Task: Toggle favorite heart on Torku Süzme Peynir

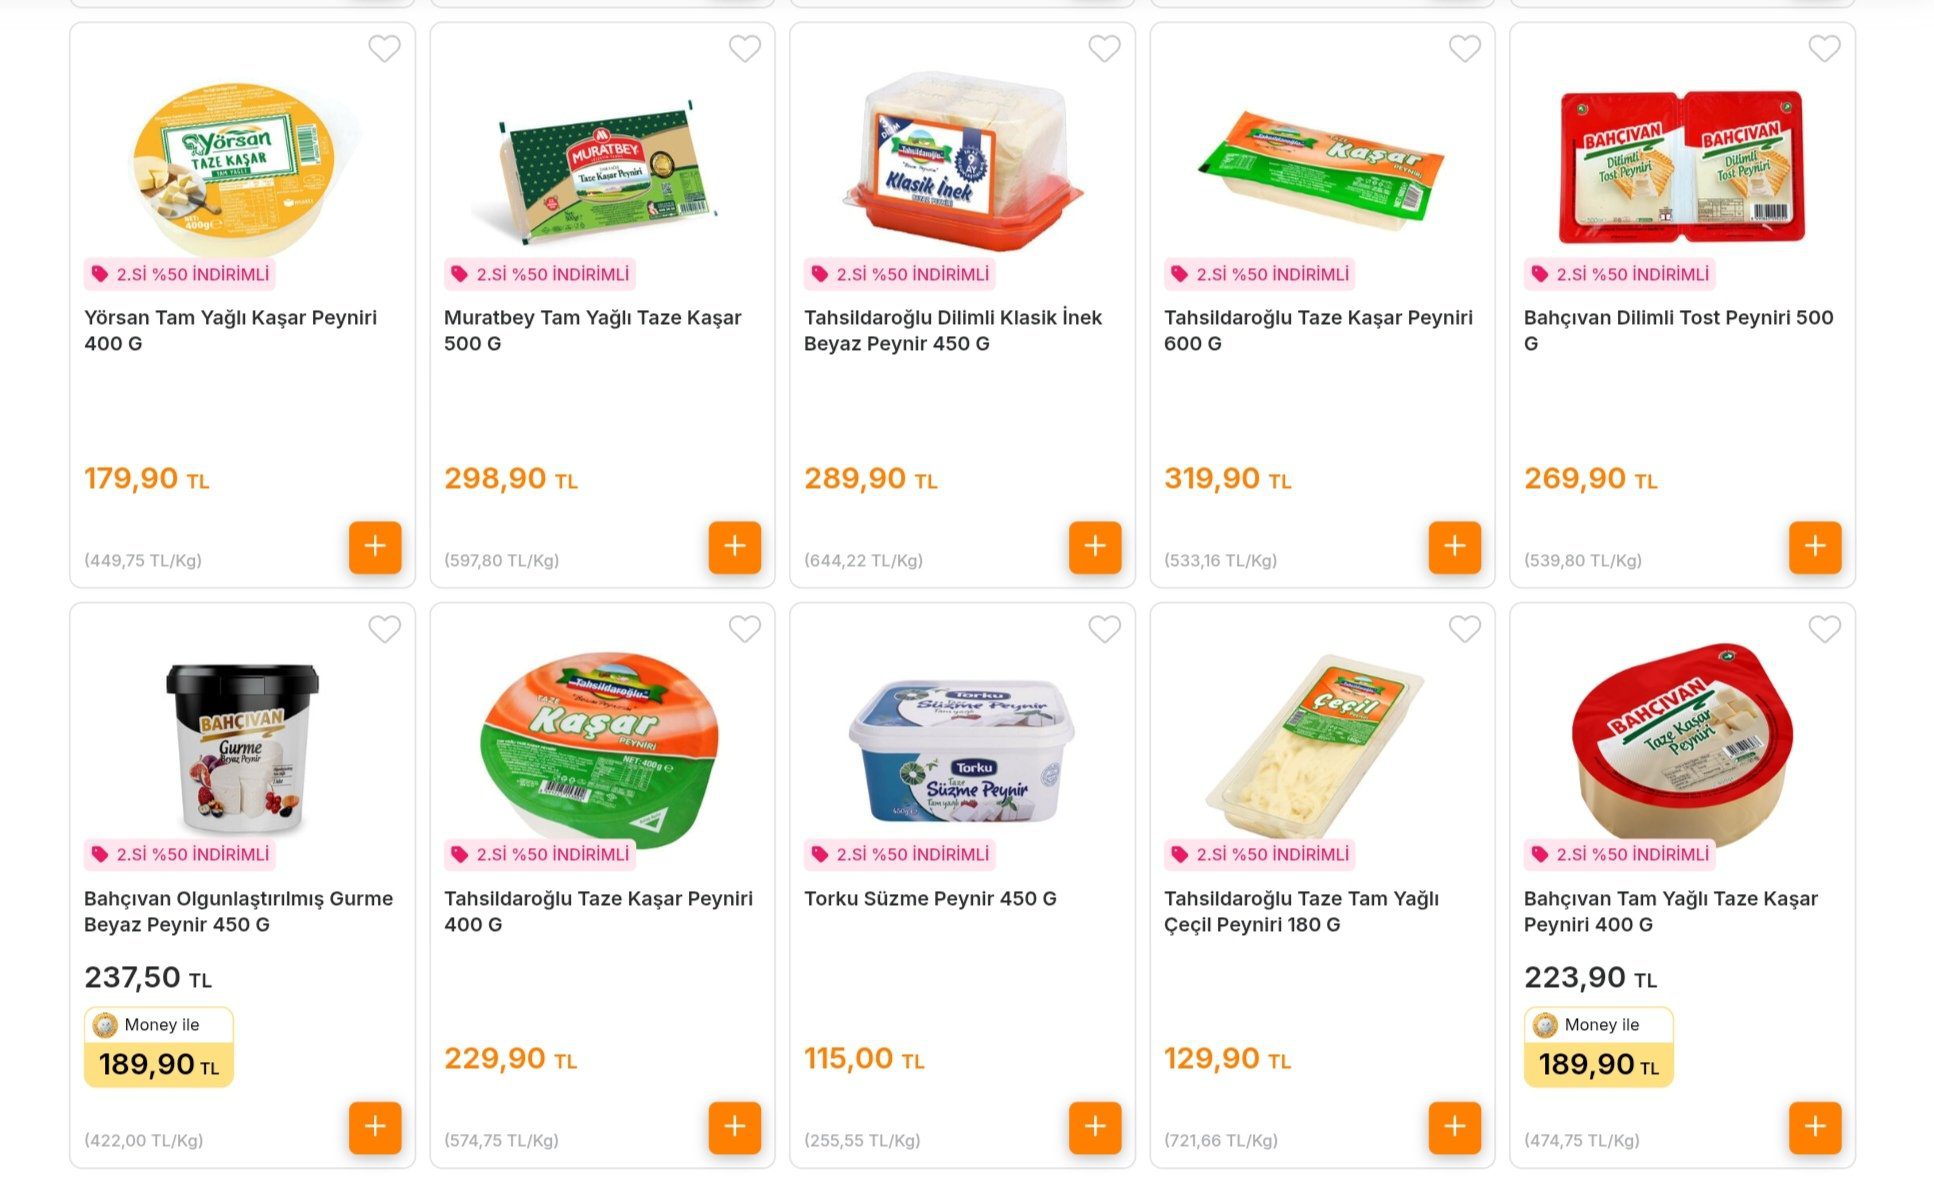Action: pos(1105,629)
